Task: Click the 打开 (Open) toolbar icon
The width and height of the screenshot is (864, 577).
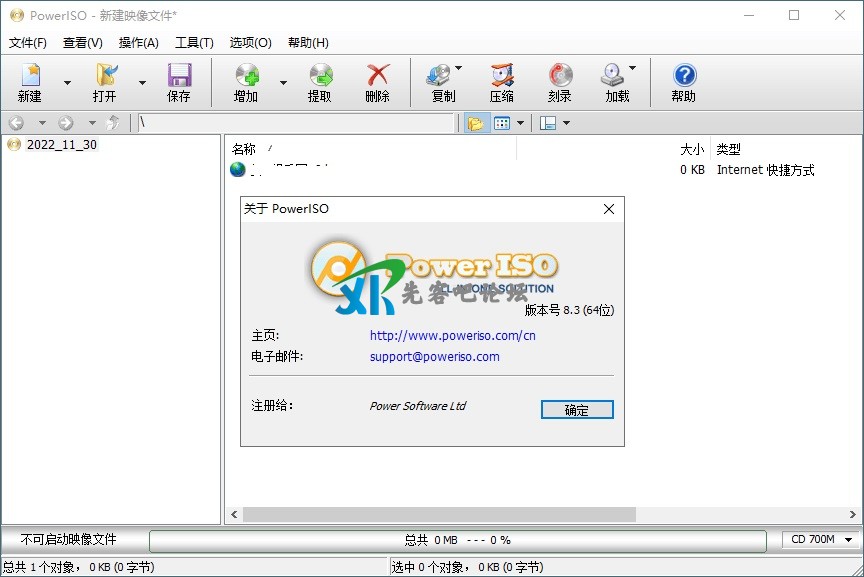Action: pos(105,76)
